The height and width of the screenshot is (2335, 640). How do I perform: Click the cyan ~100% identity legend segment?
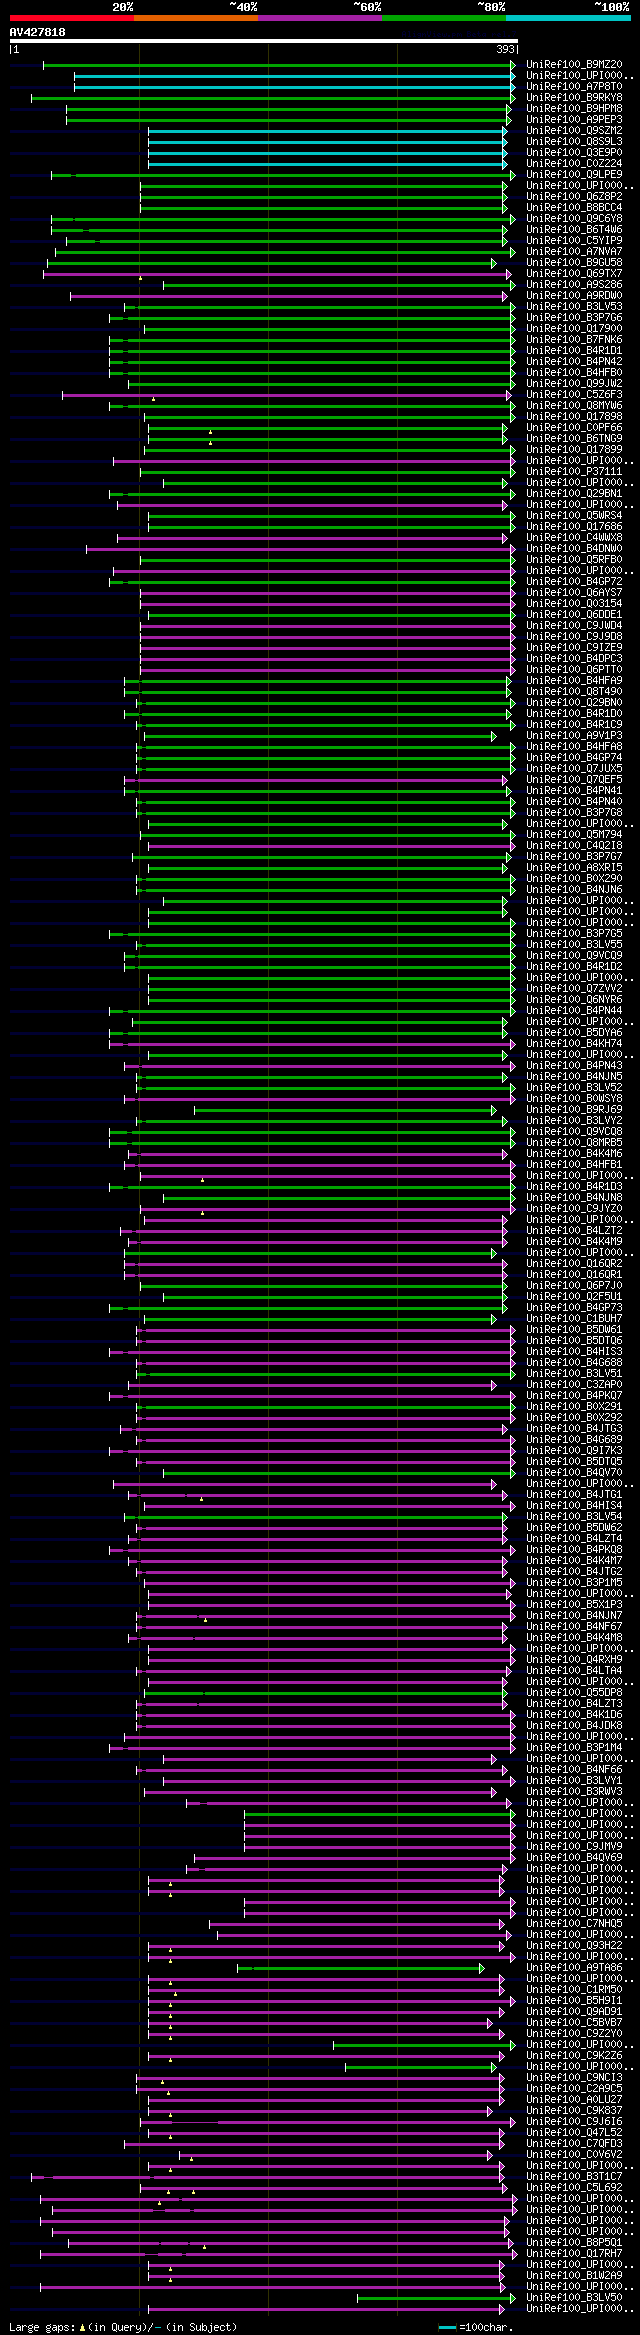tap(568, 18)
